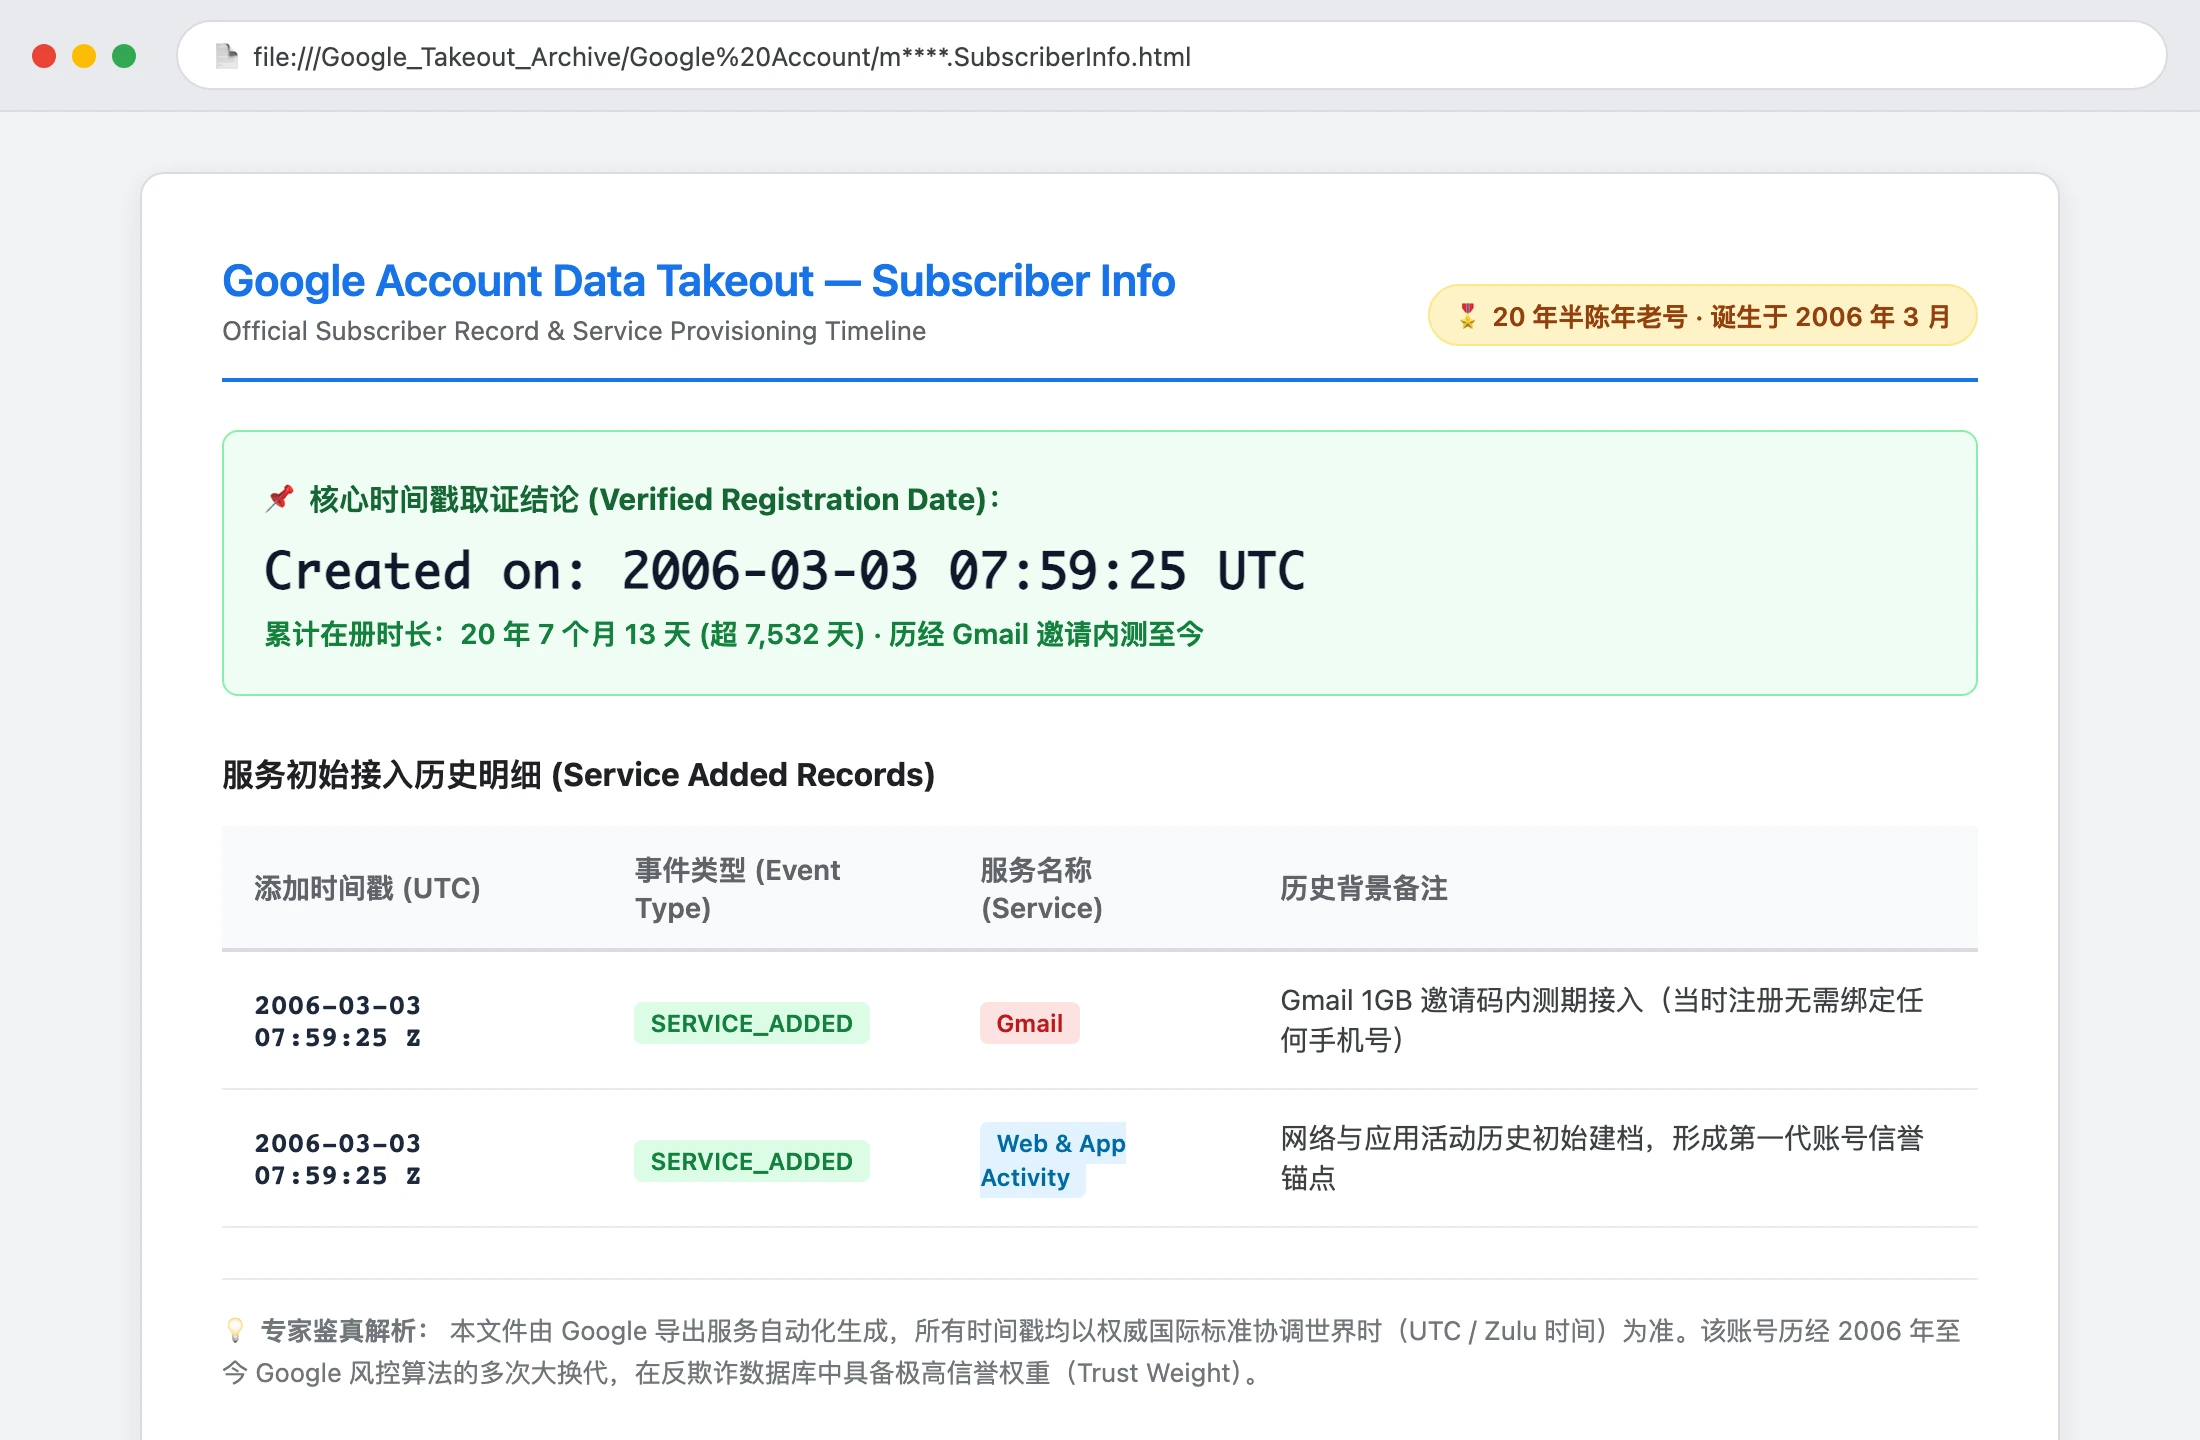Click the 网络与应用活动历史初始建档 note
Viewport: 2200px width, 1440px height.
pyautogui.click(x=1602, y=1158)
